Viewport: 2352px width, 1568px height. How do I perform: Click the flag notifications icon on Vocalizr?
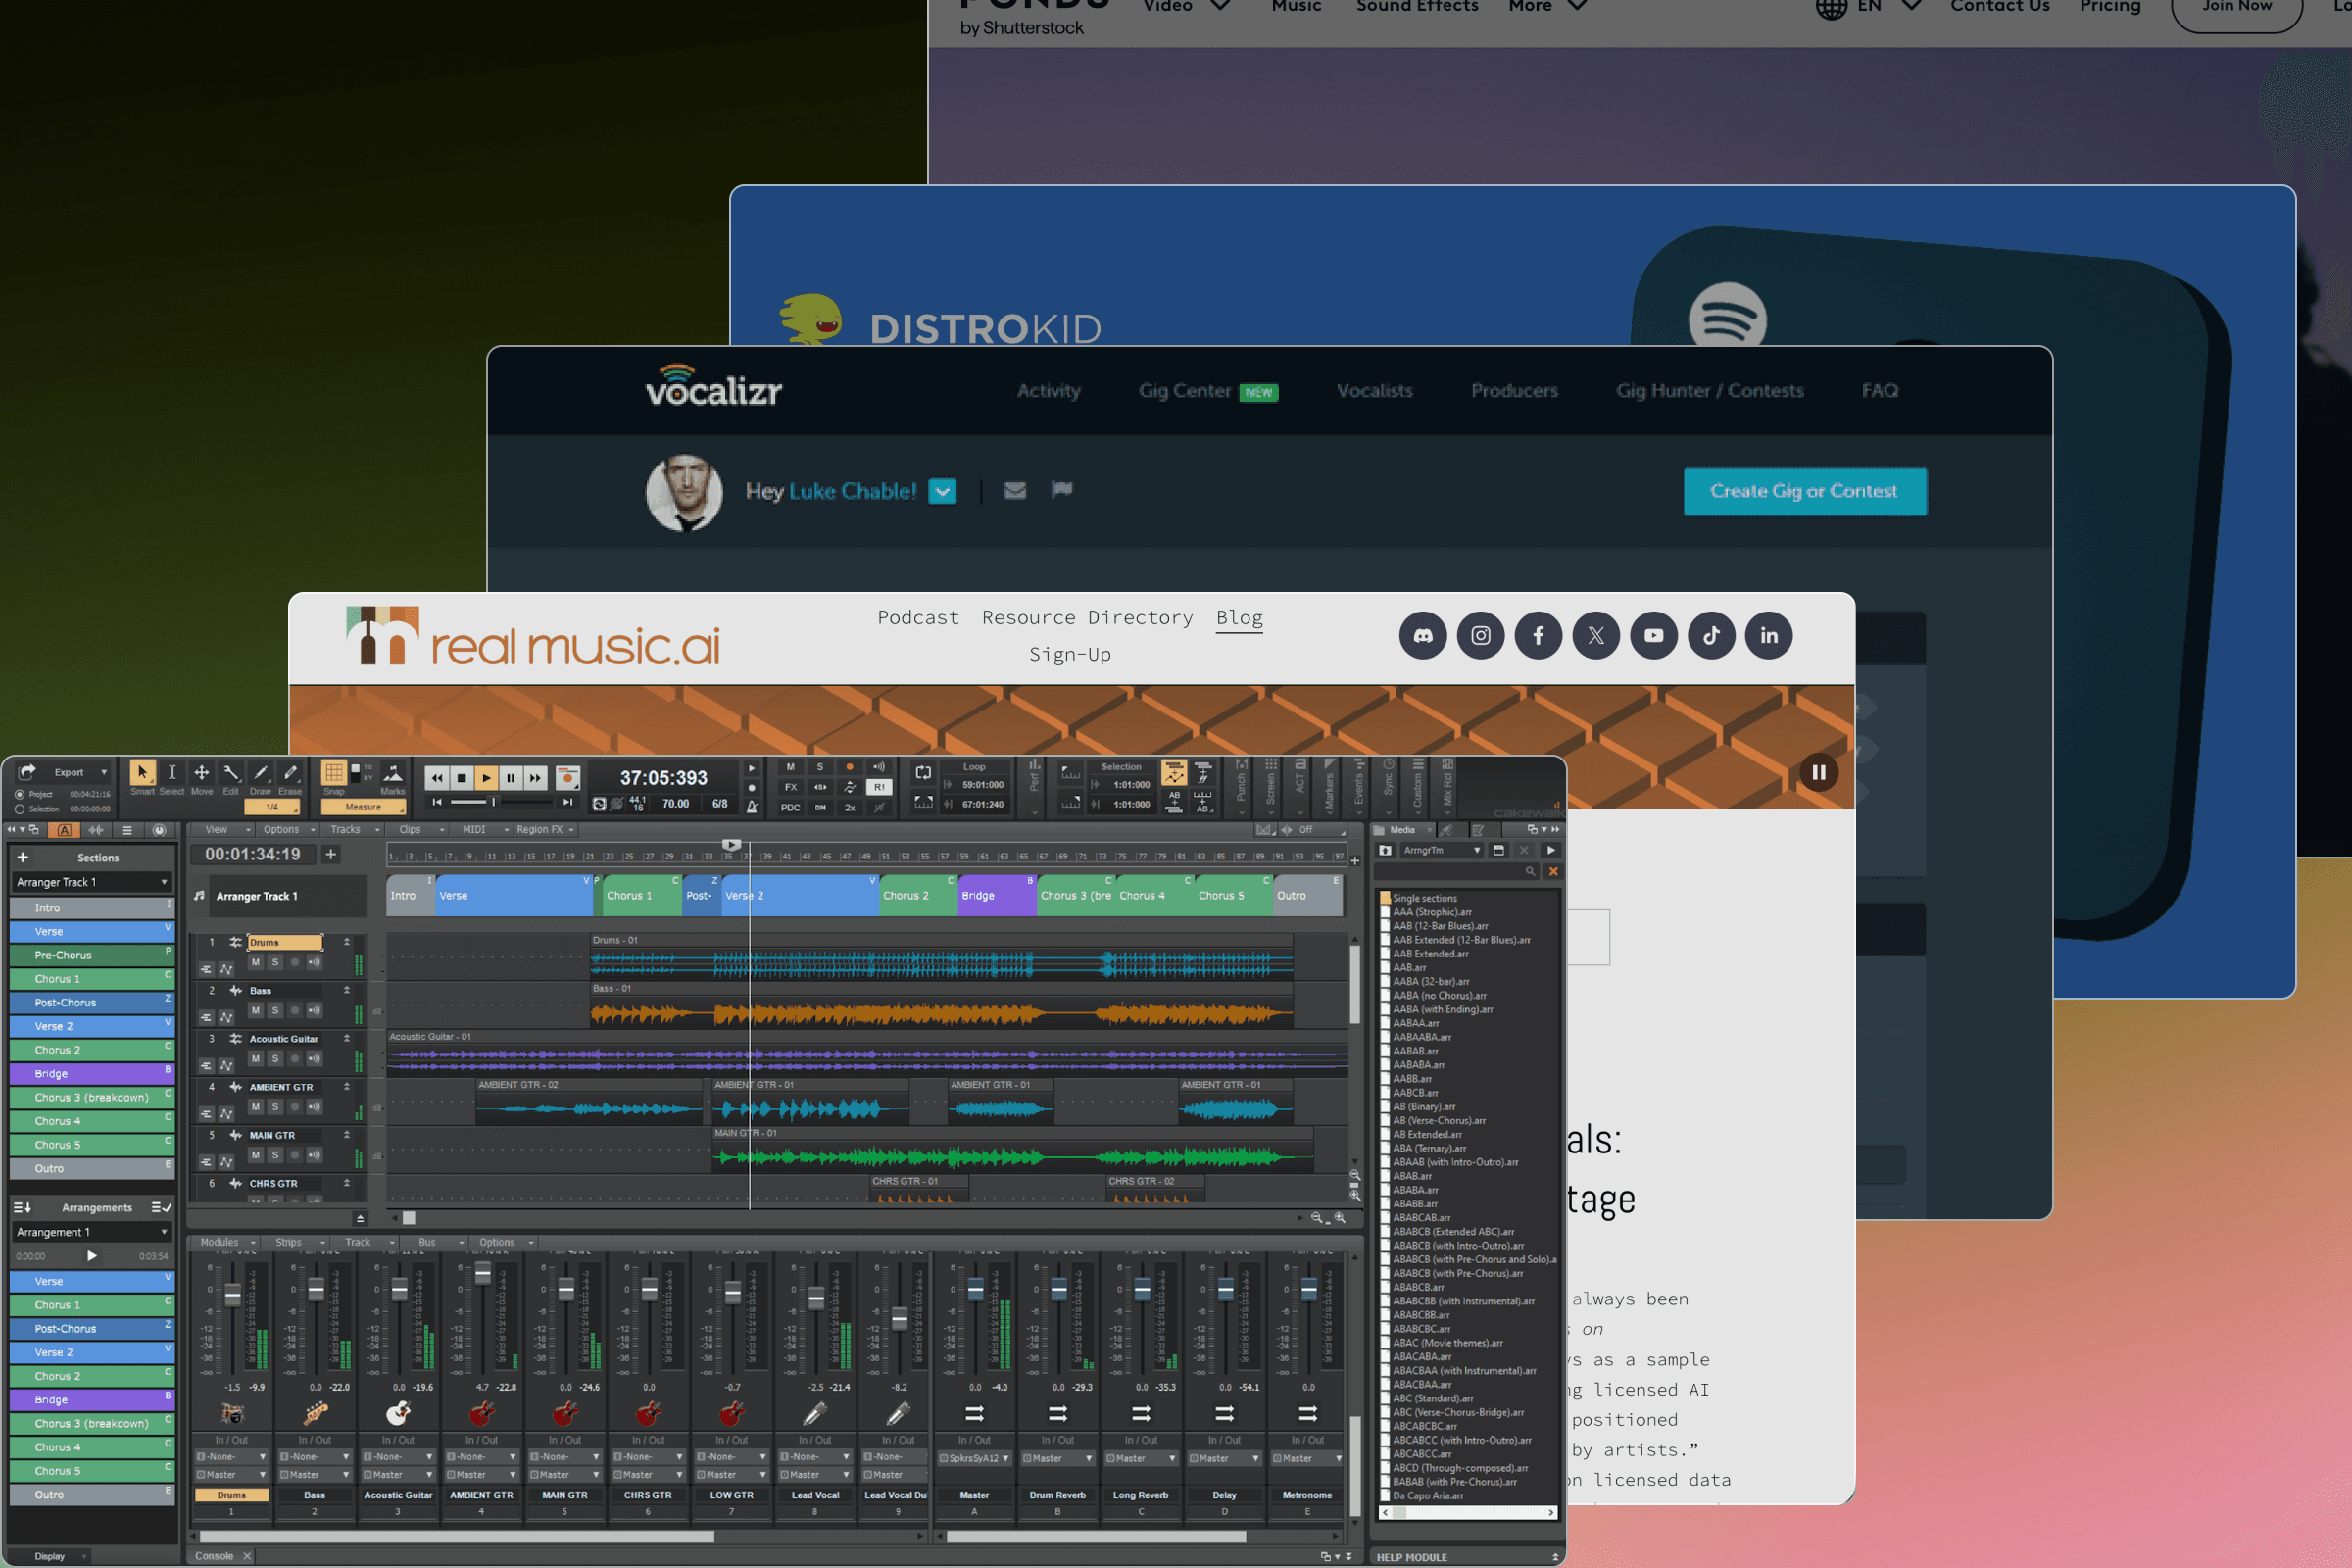tap(1062, 489)
